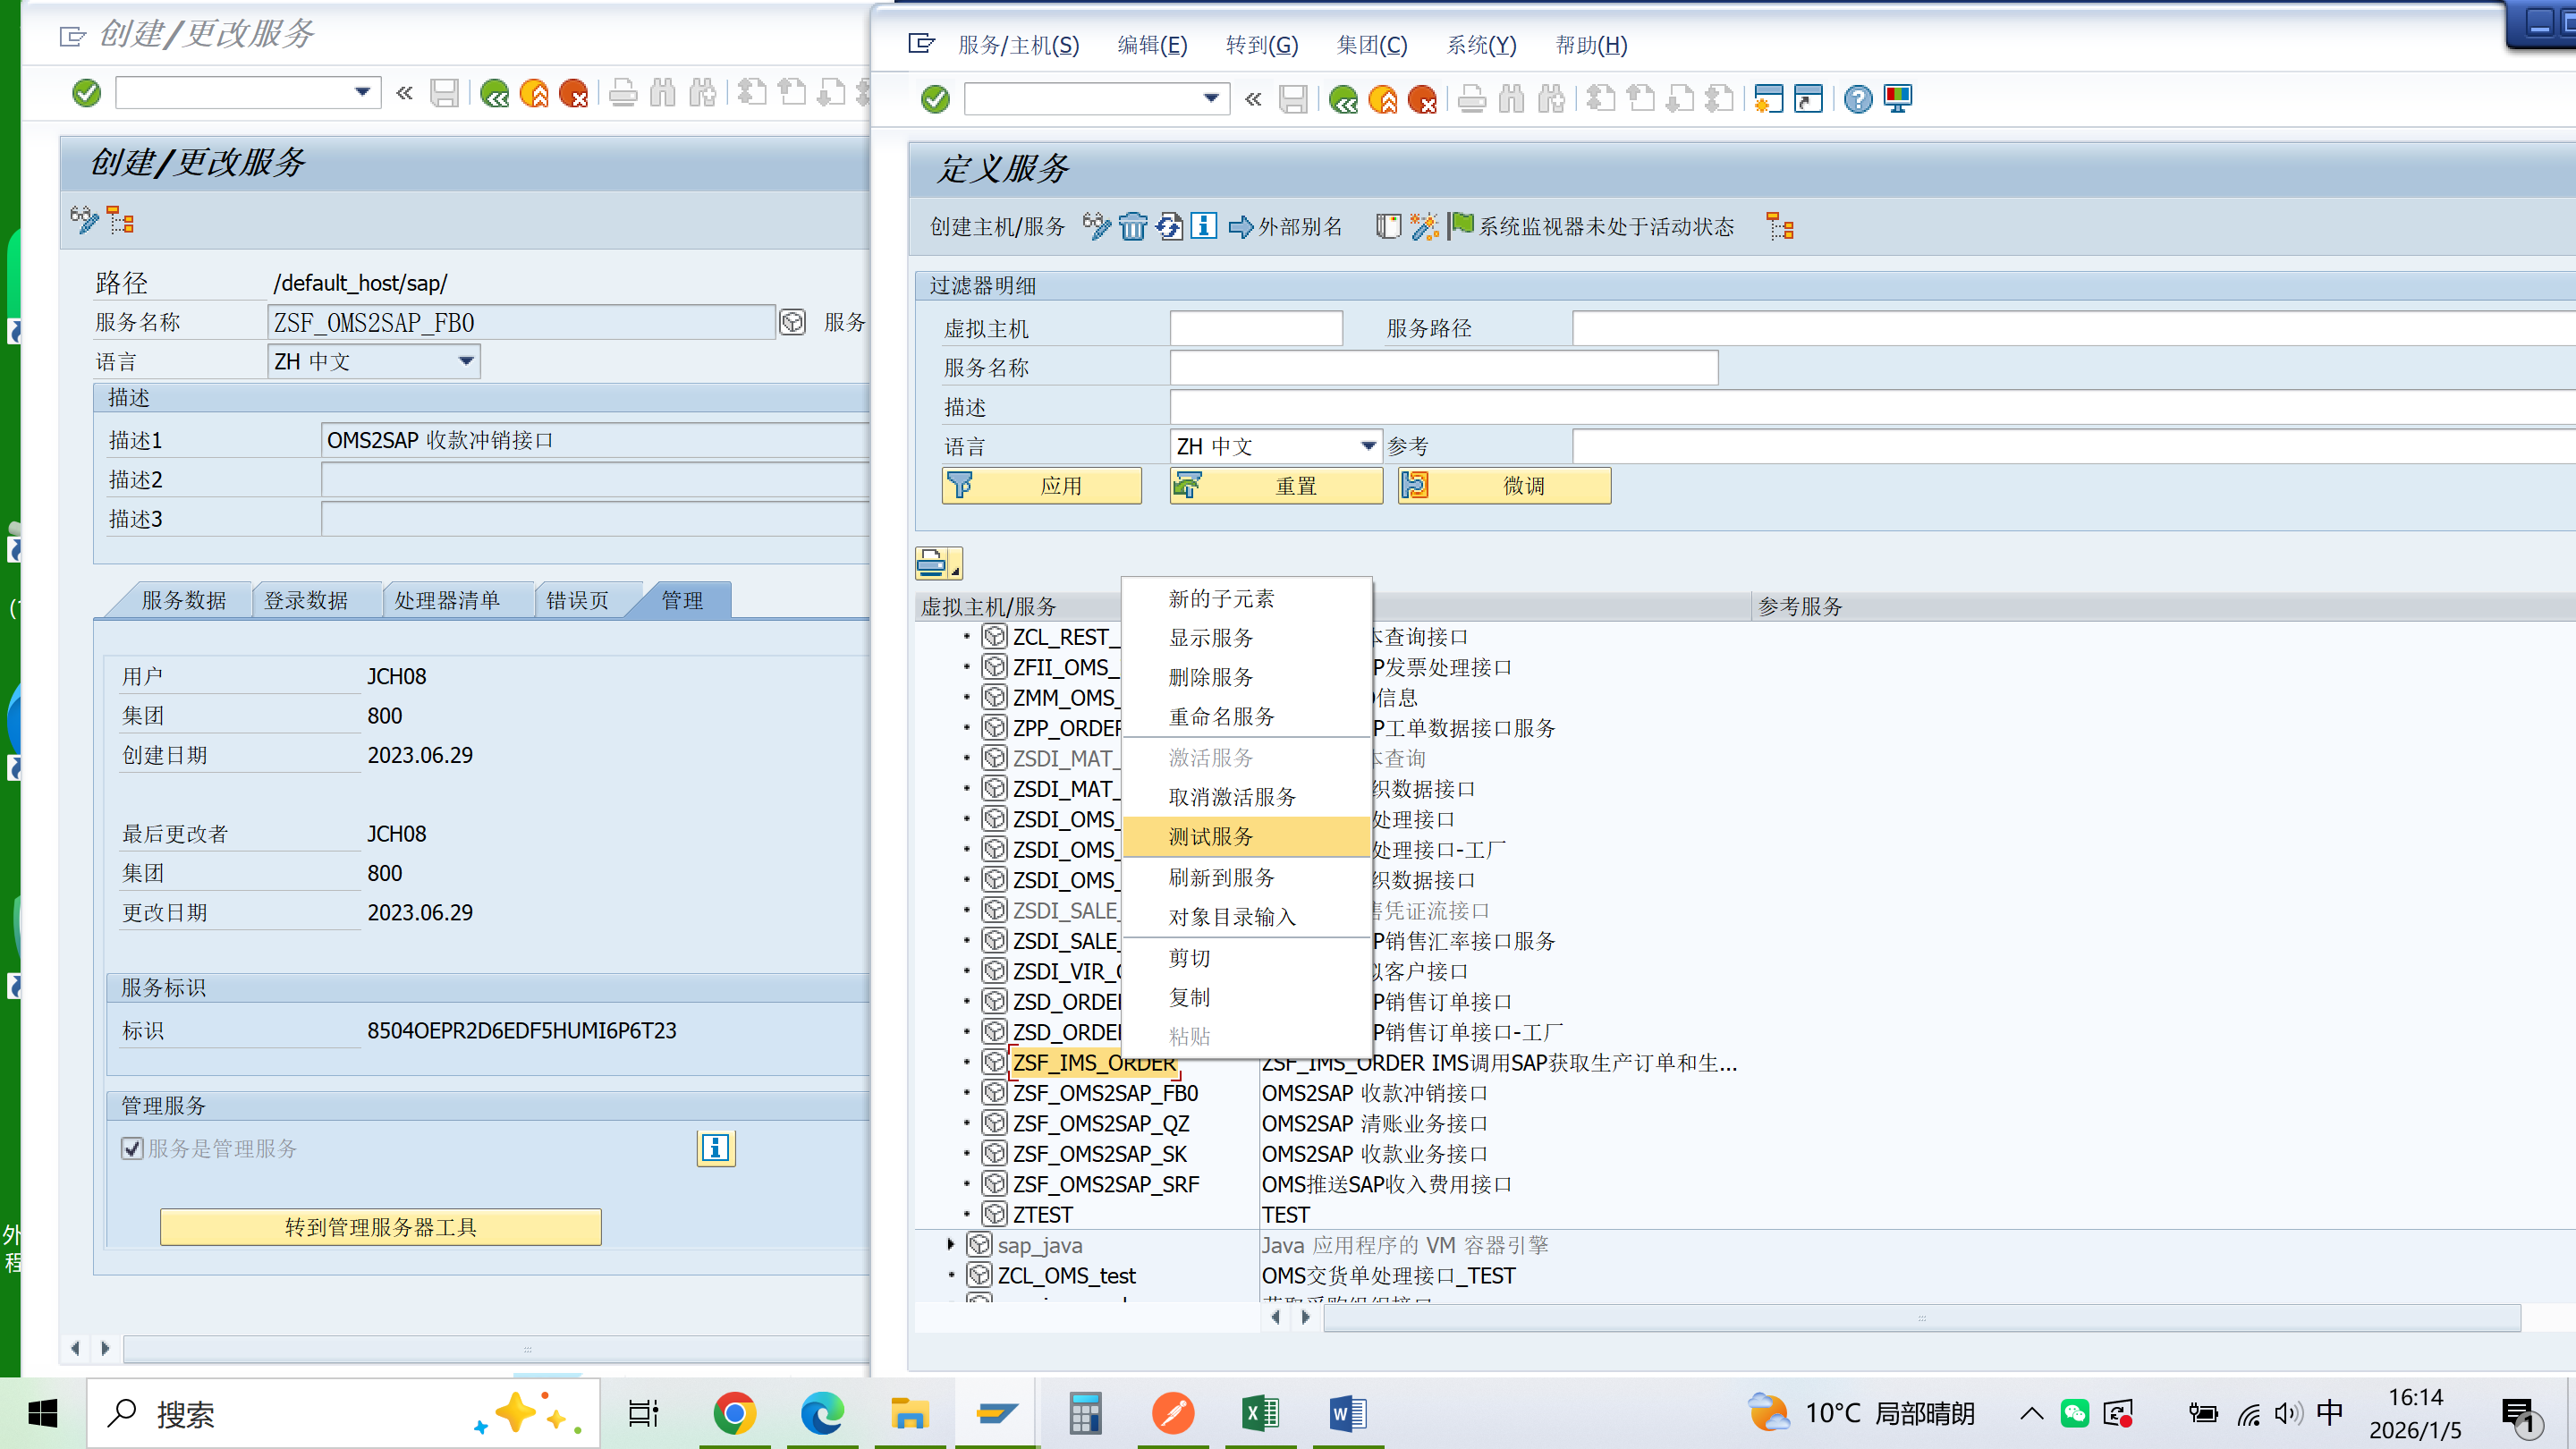
Task: Click external alias arrow icon
Action: (1240, 227)
